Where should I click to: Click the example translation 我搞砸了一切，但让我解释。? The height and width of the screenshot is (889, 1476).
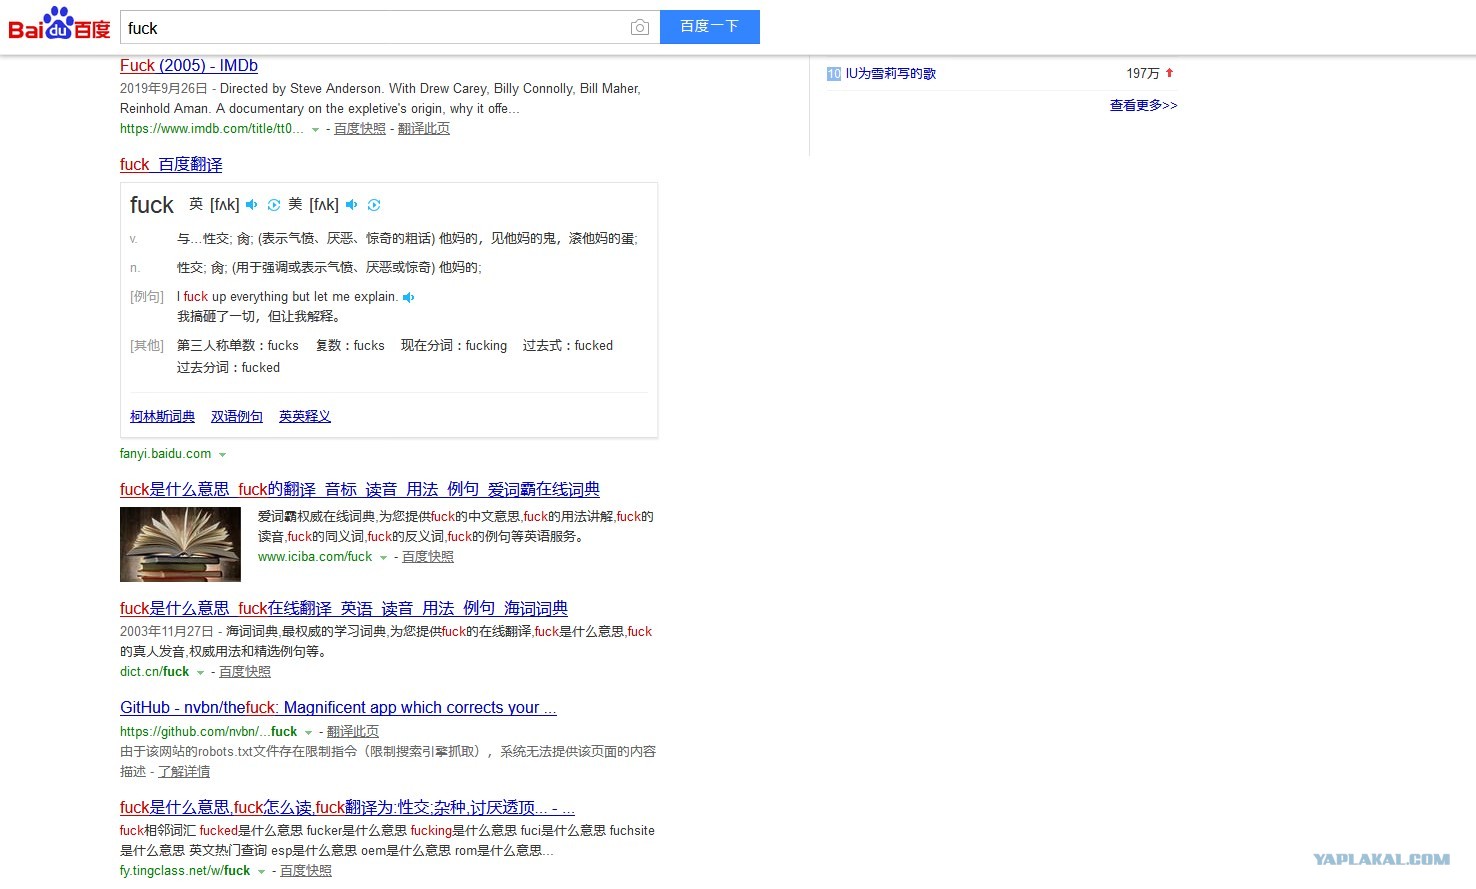260,317
